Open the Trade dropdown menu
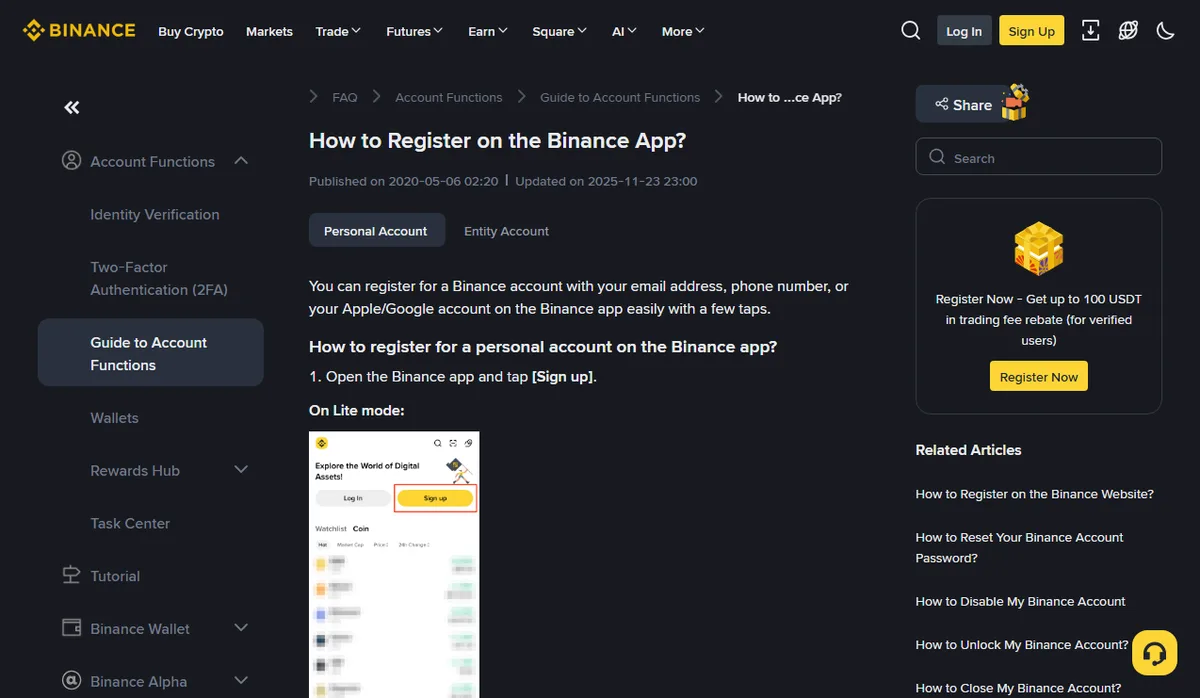 click(338, 31)
